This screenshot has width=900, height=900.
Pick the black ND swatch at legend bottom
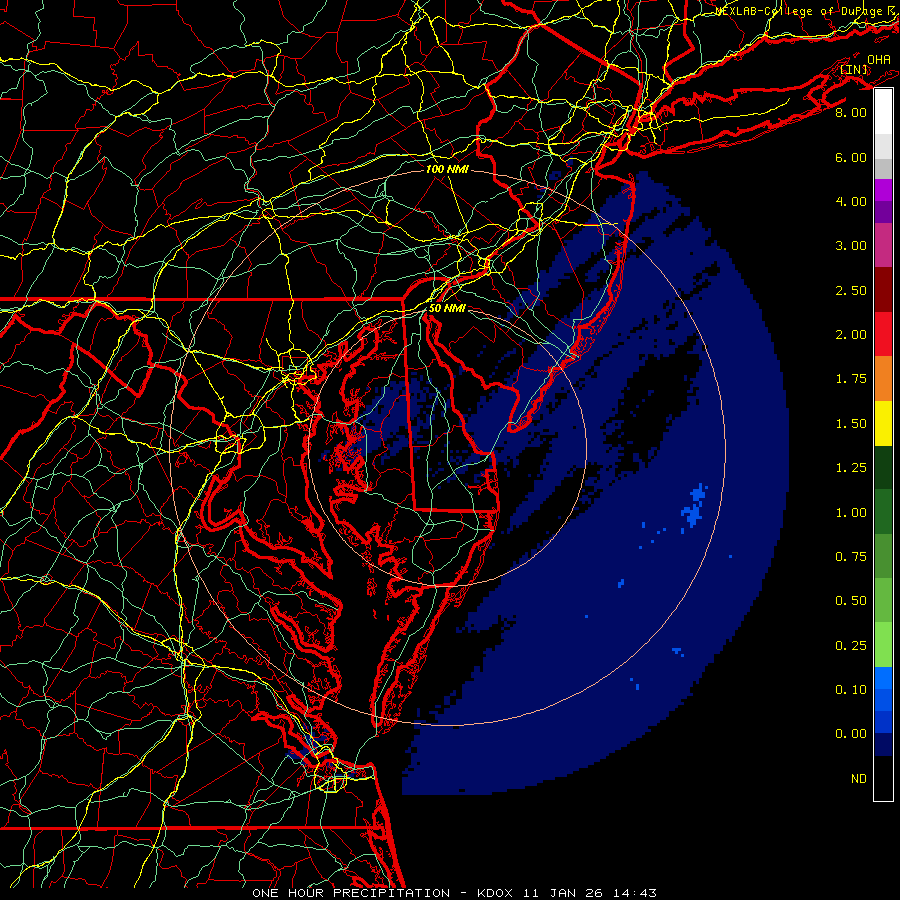pyautogui.click(x=883, y=778)
